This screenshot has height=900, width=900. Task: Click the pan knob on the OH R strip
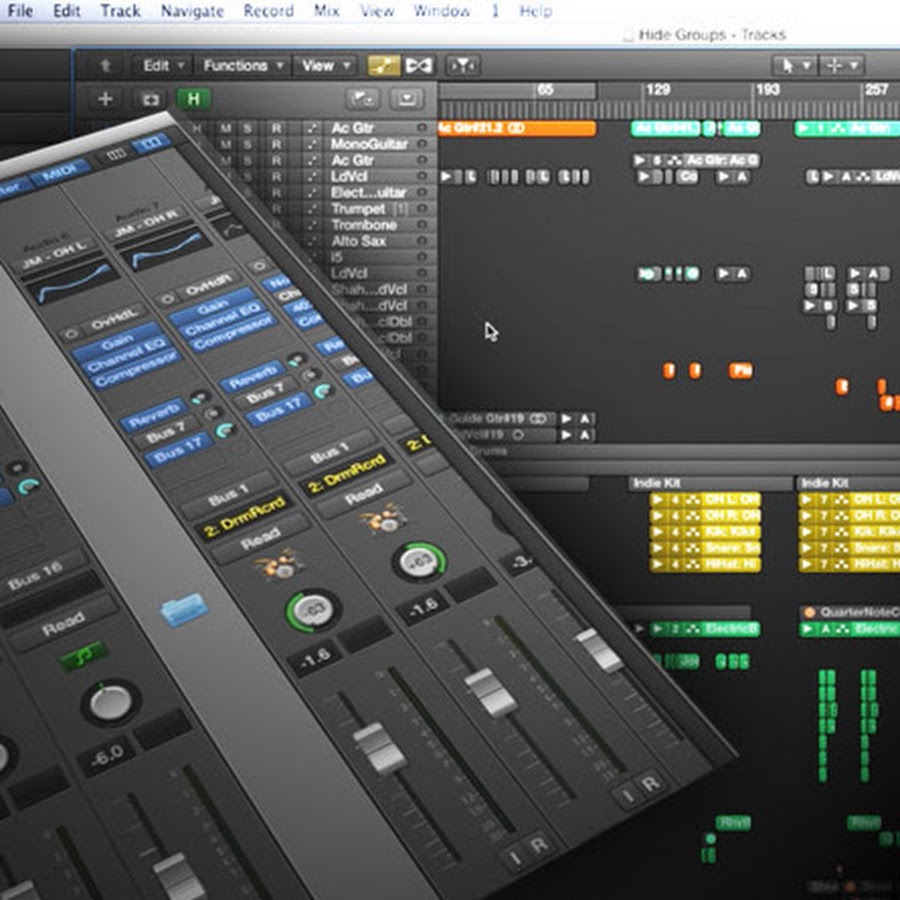419,563
